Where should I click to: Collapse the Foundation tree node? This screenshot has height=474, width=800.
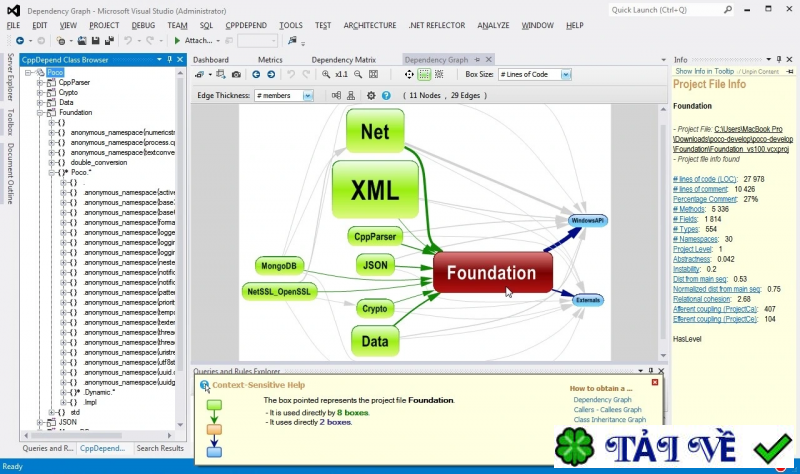coord(40,112)
